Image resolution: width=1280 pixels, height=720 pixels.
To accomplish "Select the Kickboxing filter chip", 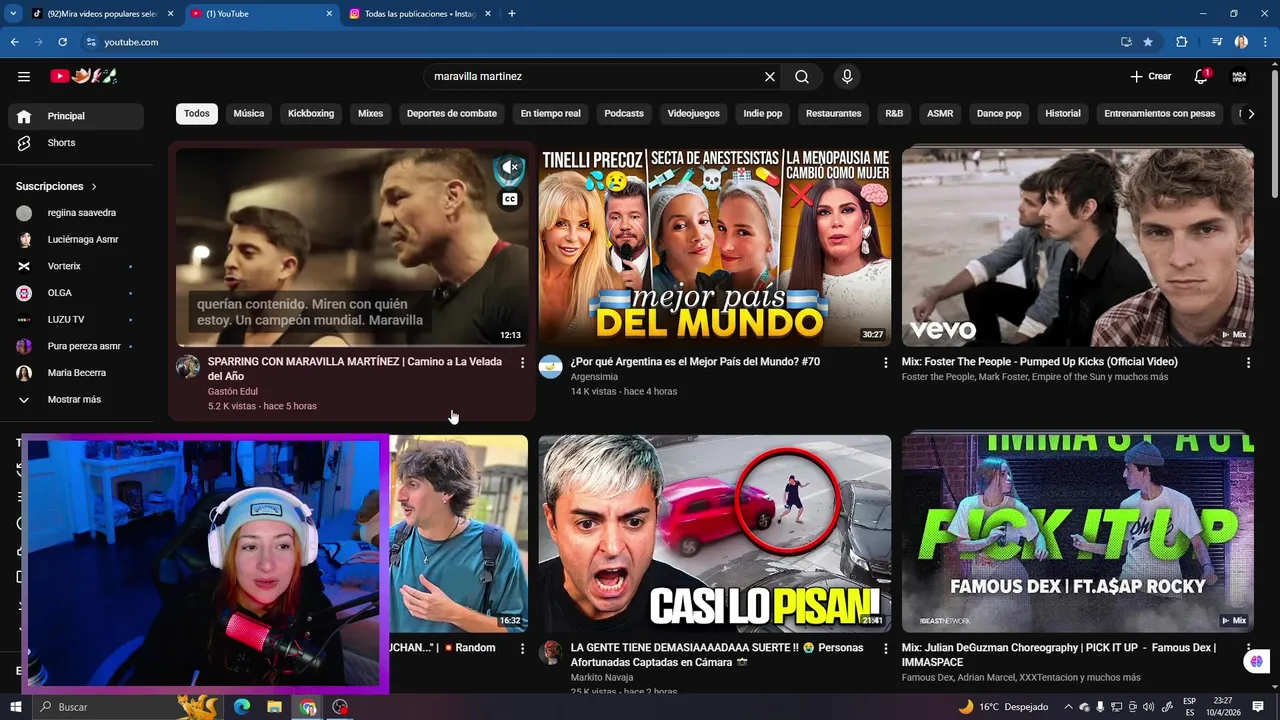I will (311, 114).
